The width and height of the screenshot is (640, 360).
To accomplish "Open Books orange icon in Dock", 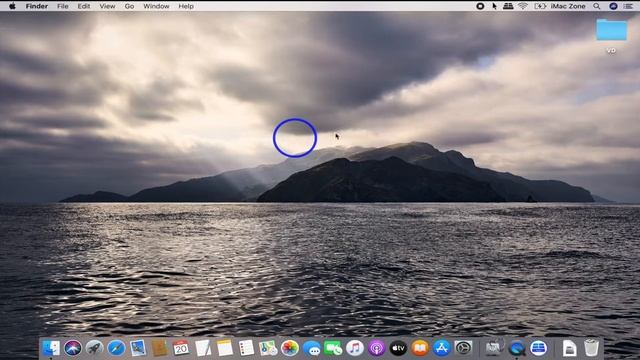I will 420,348.
